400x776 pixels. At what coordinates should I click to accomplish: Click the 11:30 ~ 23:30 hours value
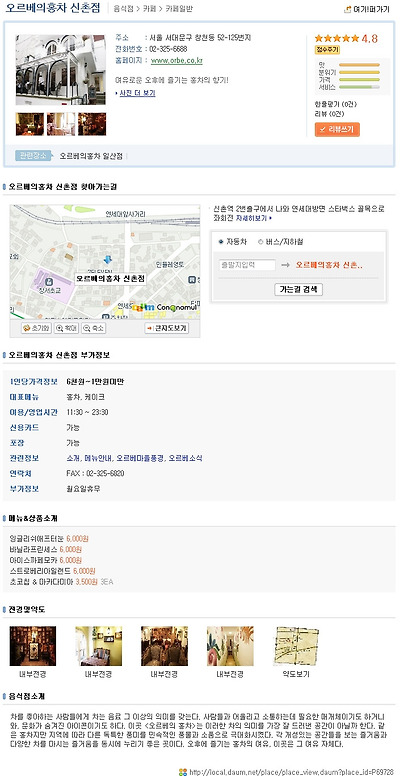pyautogui.click(x=87, y=412)
